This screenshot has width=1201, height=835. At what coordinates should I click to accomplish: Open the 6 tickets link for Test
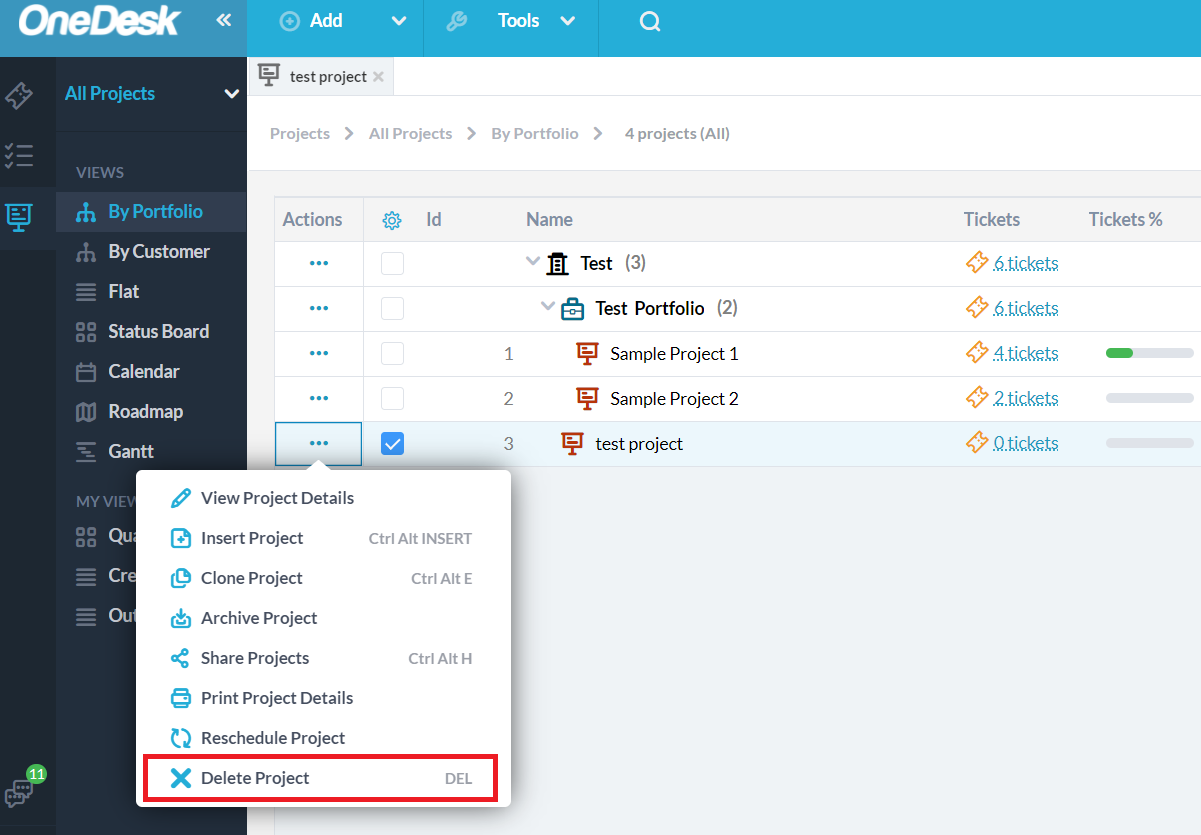tap(1026, 264)
